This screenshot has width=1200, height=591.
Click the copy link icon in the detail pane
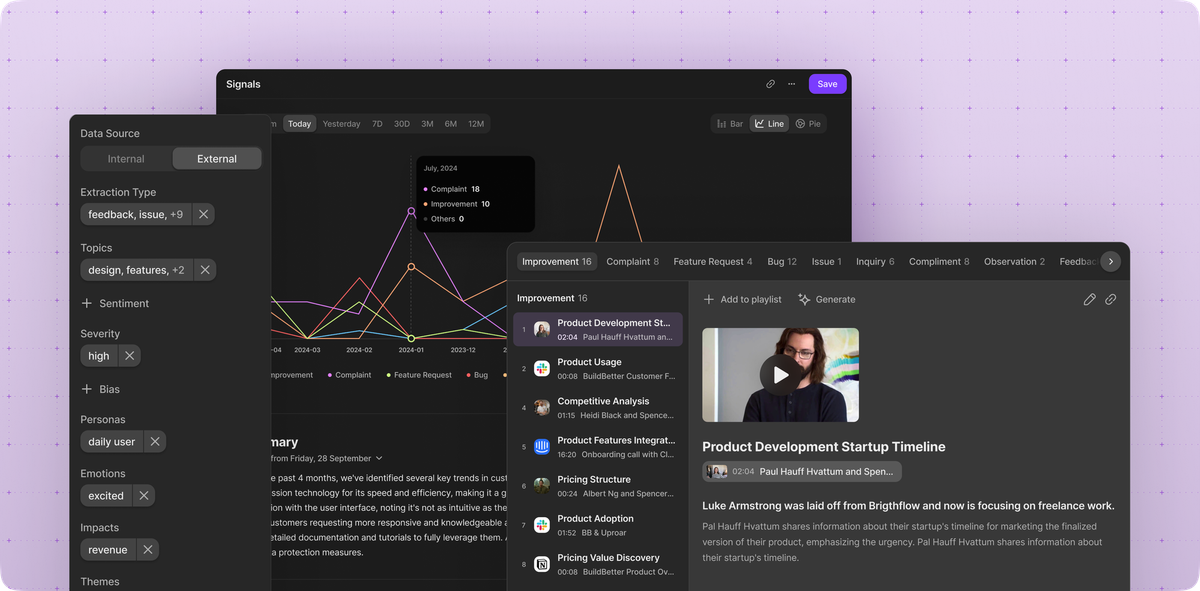click(1111, 299)
